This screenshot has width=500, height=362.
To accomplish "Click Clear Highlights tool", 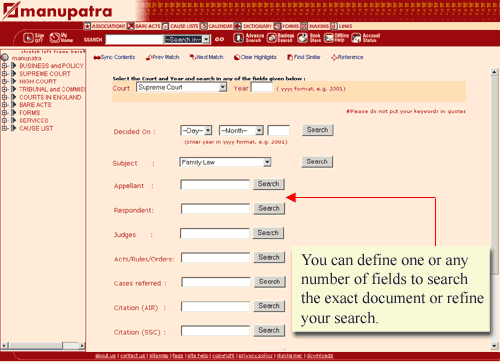I will tap(255, 57).
